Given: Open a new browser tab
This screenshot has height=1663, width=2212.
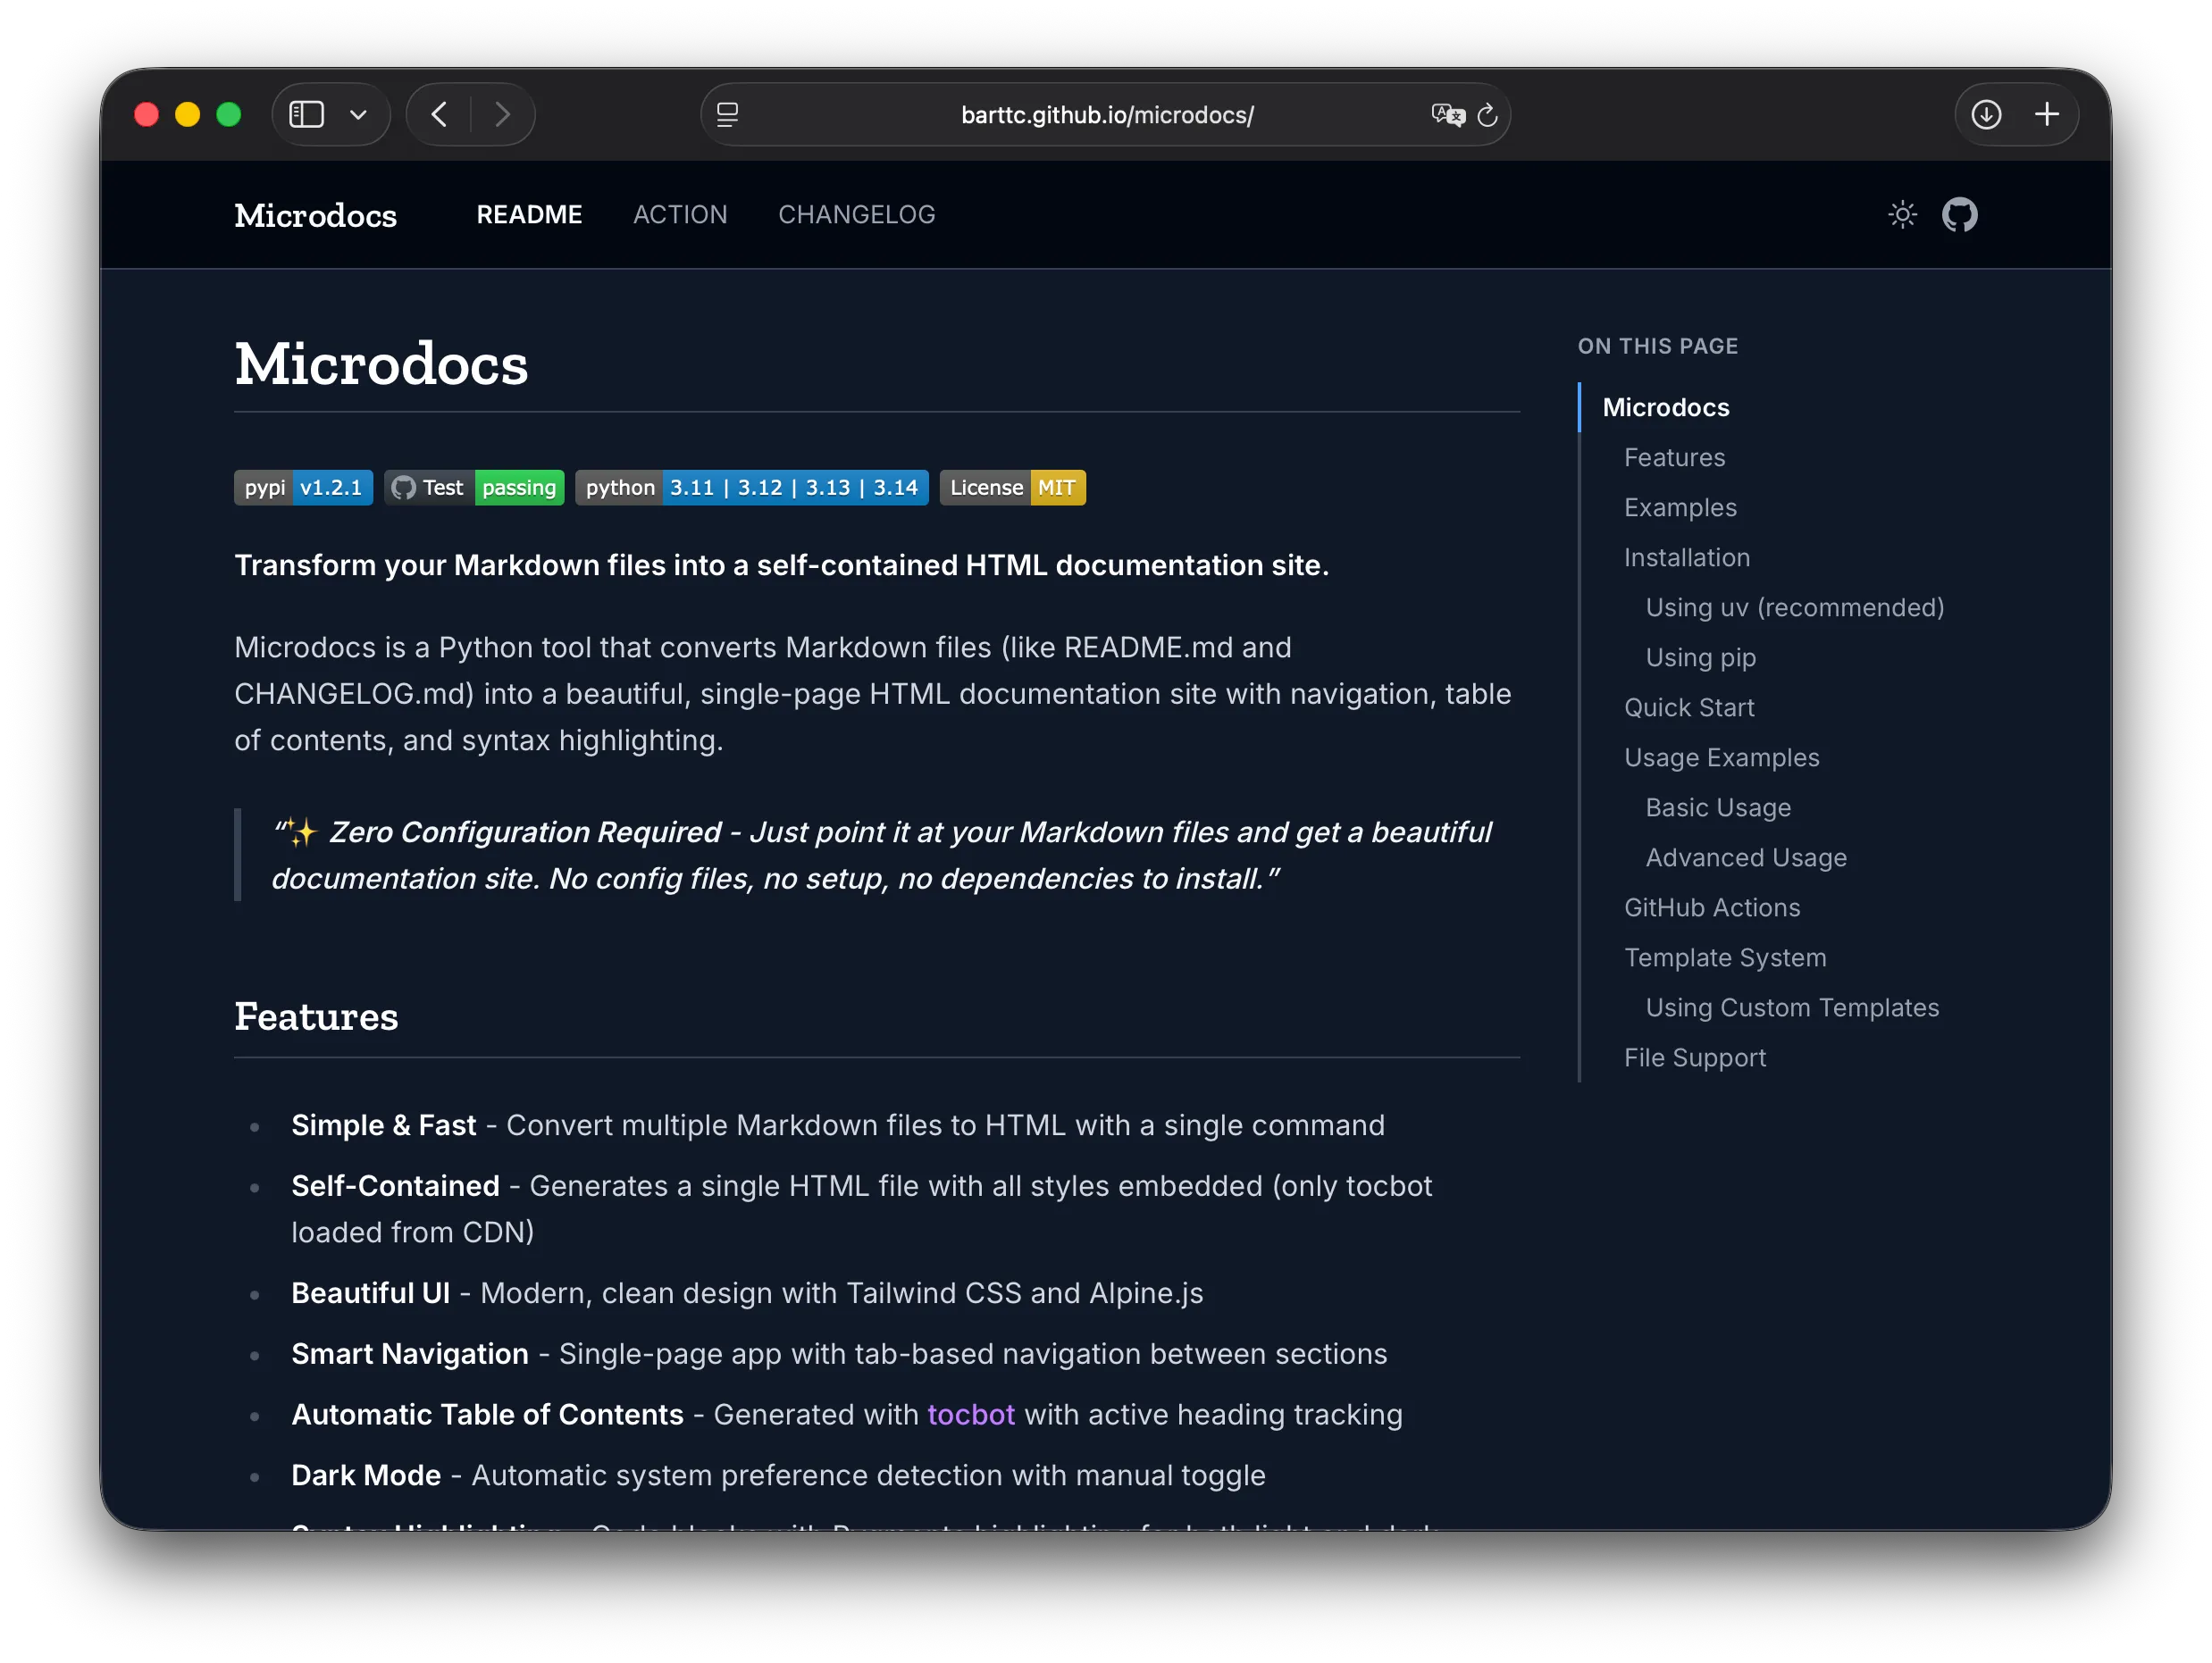Looking at the screenshot, I should point(2047,114).
